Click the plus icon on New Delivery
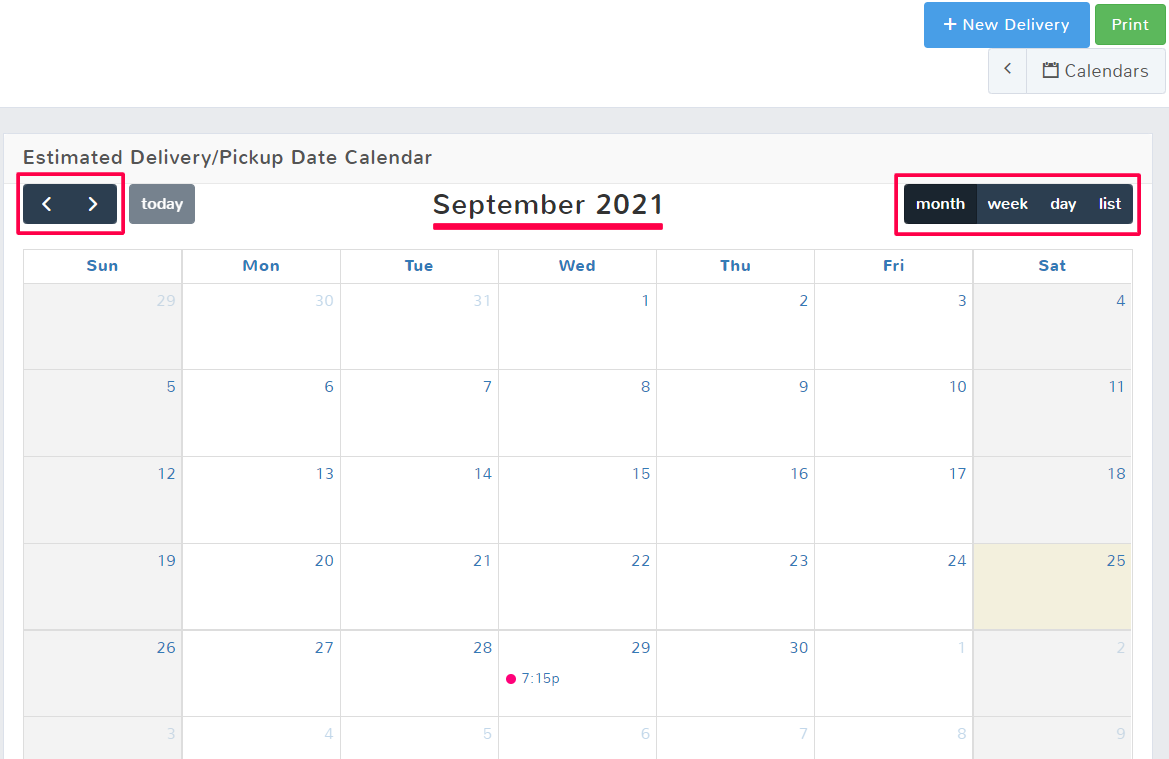This screenshot has width=1169, height=759. [950, 24]
